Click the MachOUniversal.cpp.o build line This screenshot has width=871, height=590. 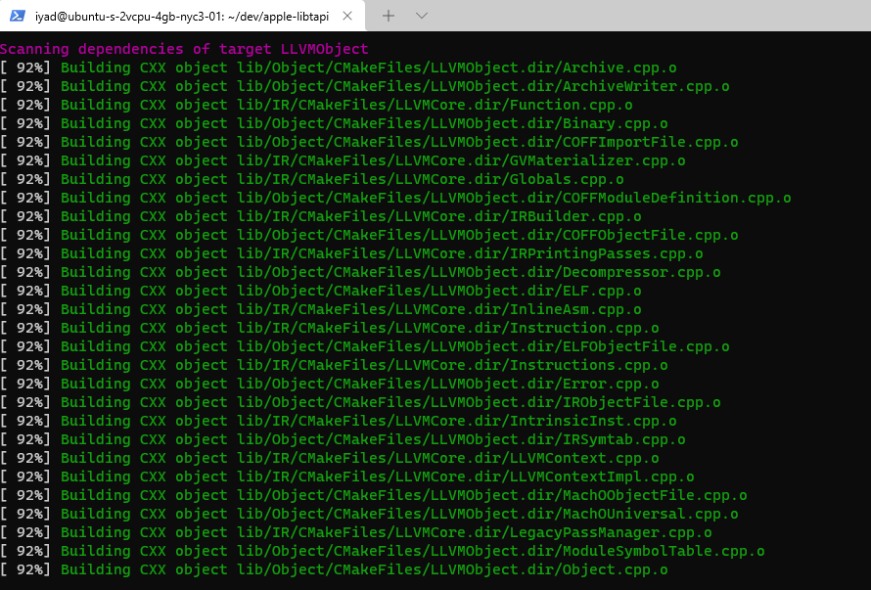coord(369,514)
